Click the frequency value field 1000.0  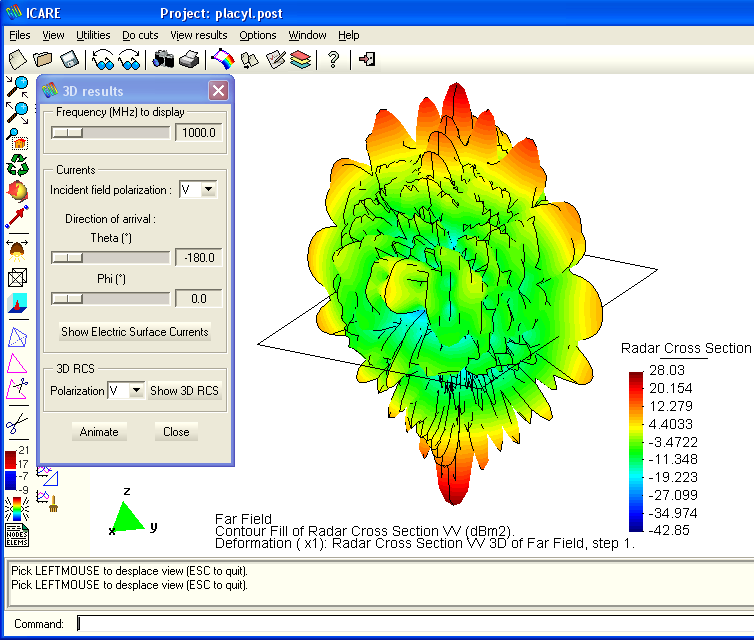pyautogui.click(x=199, y=132)
